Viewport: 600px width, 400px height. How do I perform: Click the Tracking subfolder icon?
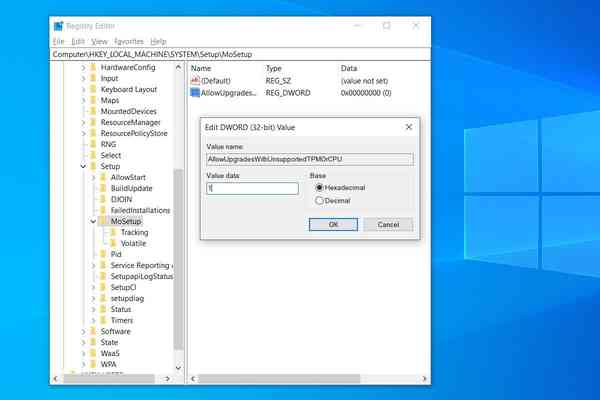click(112, 232)
